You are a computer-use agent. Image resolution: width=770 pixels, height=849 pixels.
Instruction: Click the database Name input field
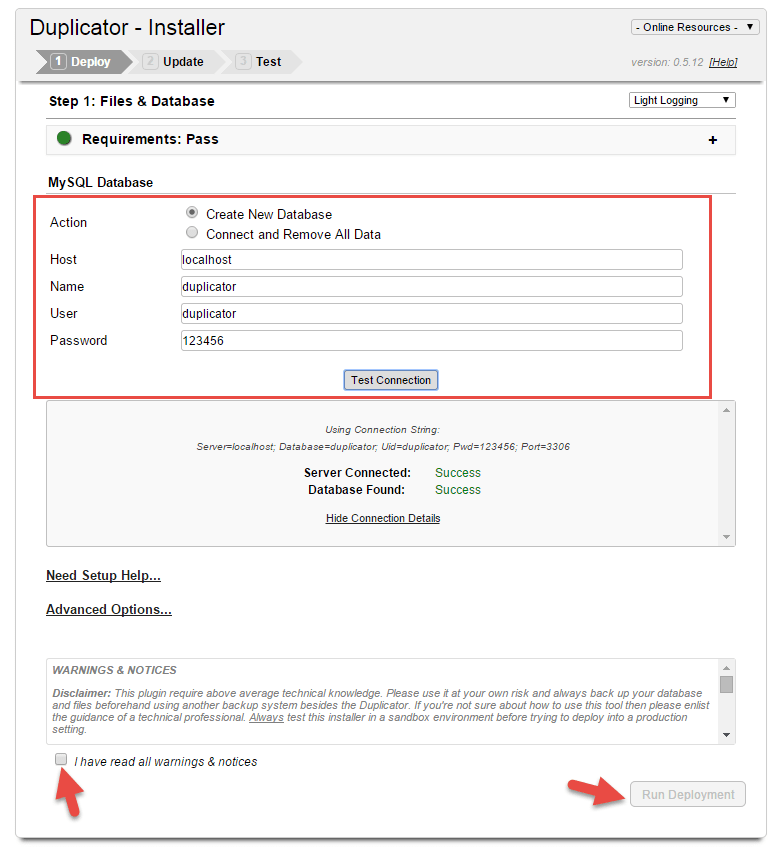(x=432, y=286)
